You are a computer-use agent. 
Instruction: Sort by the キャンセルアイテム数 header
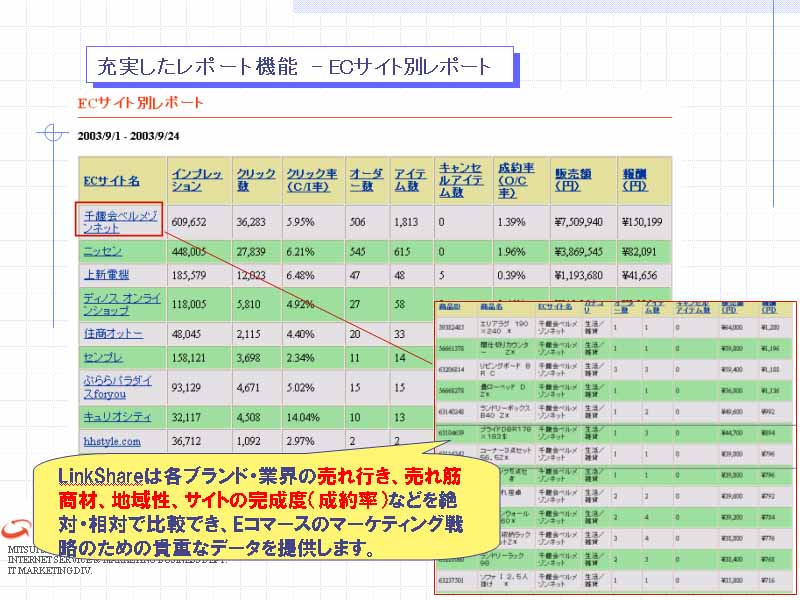461,180
